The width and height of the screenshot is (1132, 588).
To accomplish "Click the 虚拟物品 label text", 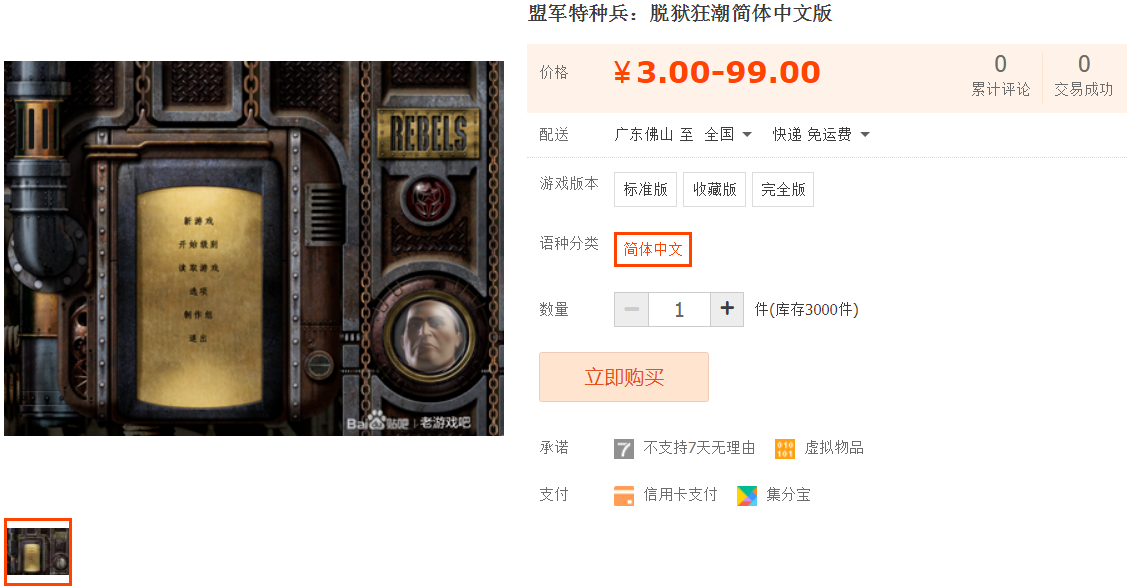I will [x=834, y=448].
